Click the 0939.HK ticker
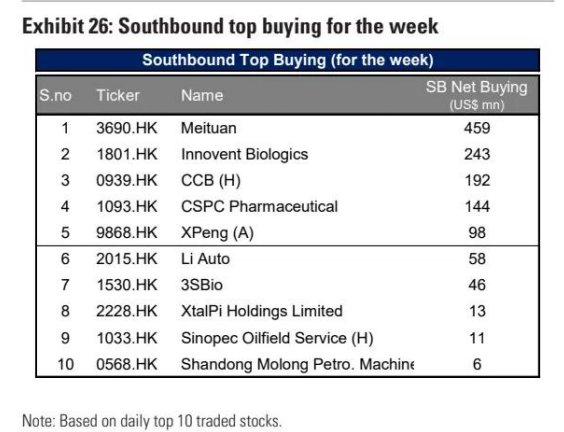564x432 pixels. coord(127,180)
